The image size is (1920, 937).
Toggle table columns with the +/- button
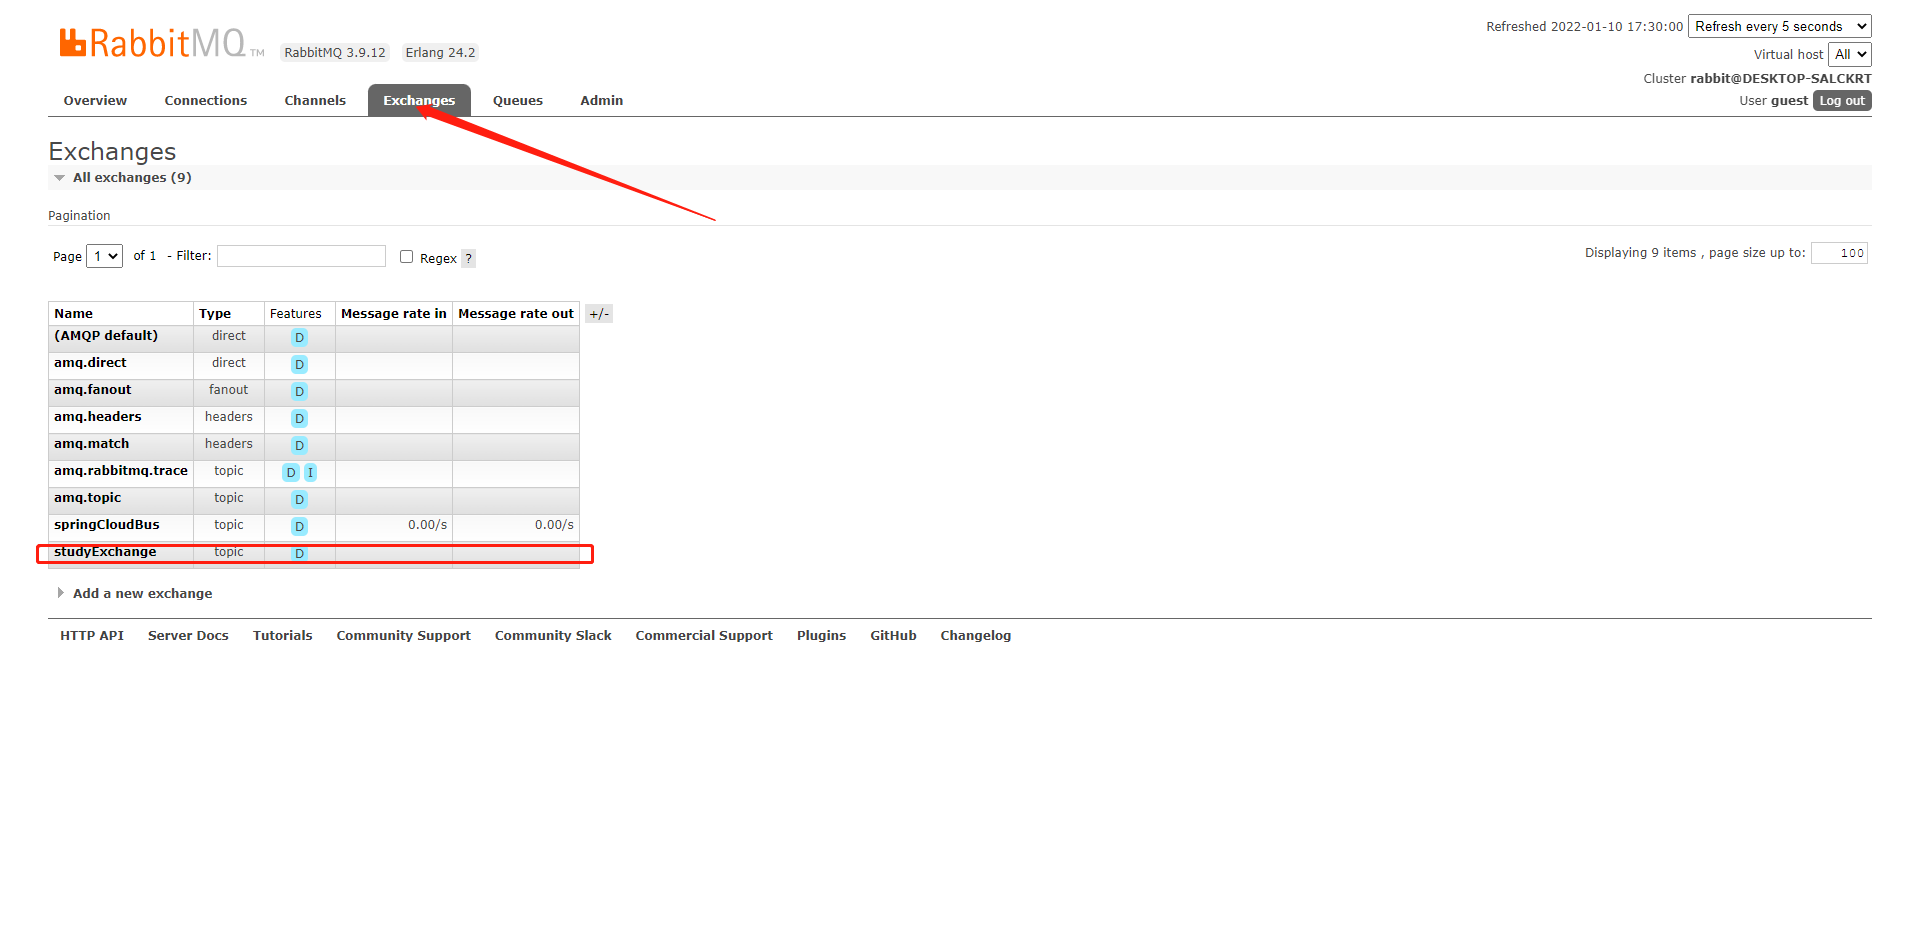pos(599,314)
